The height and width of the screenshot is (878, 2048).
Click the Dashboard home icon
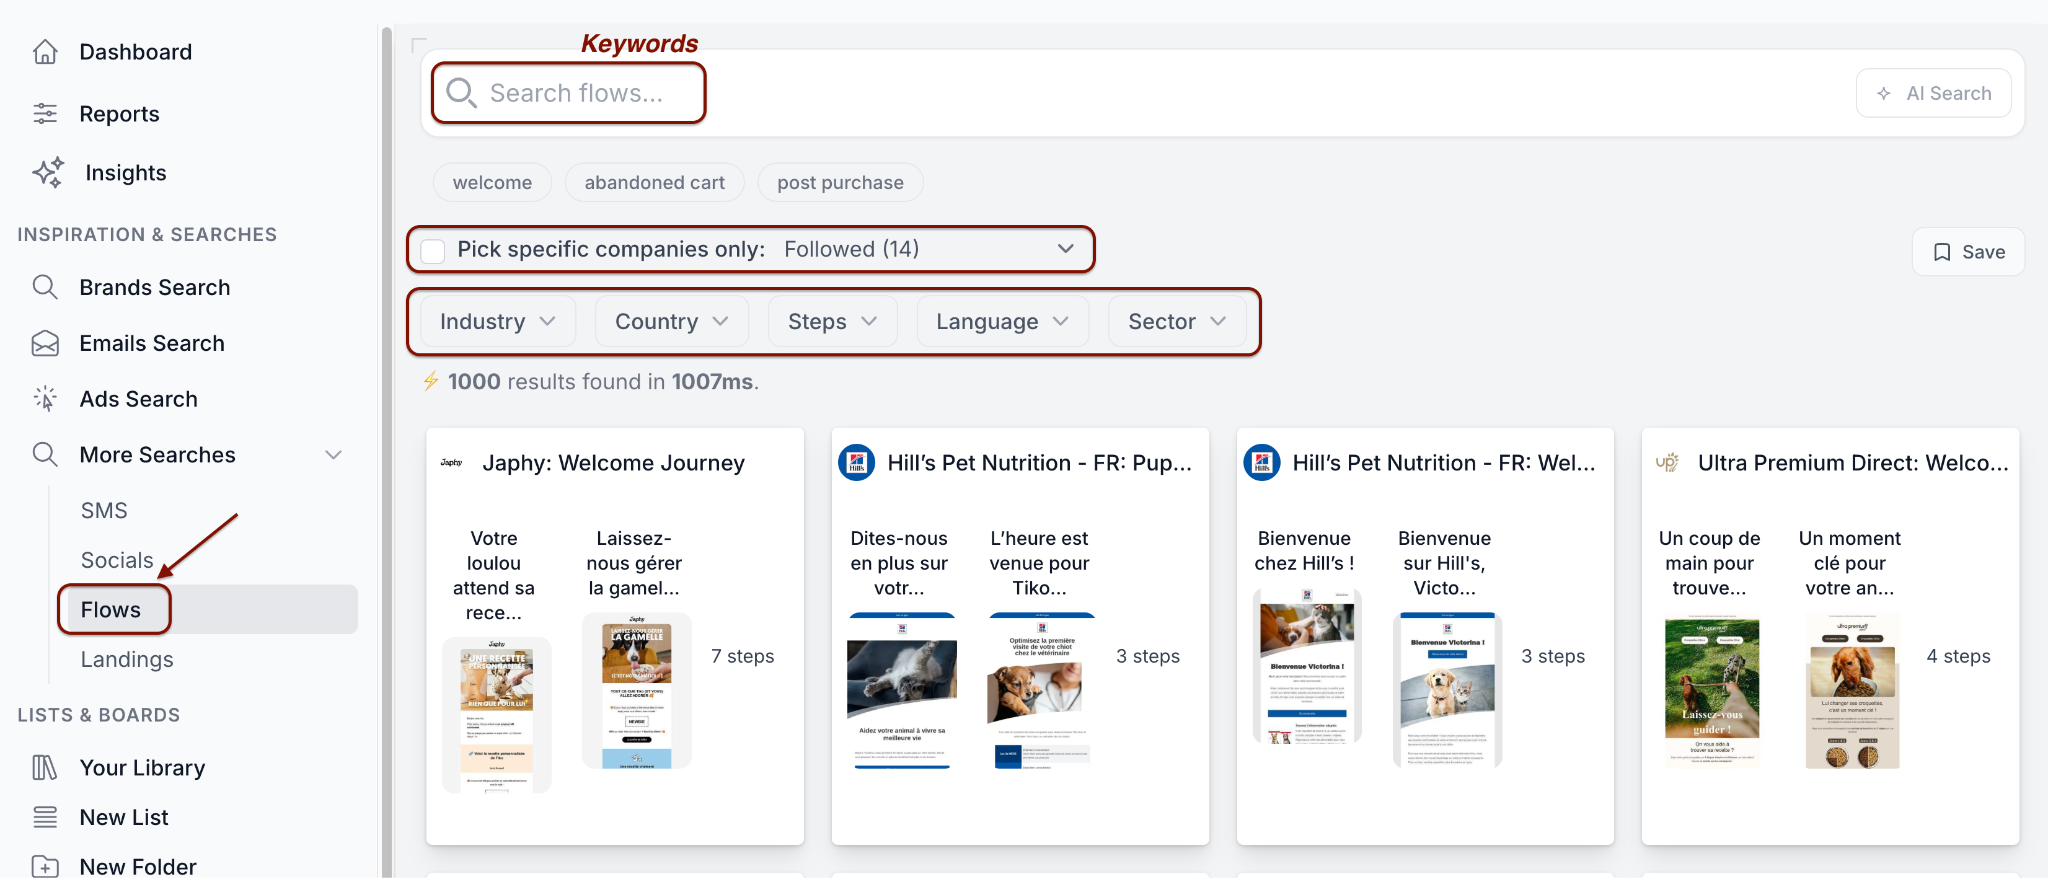click(x=45, y=52)
